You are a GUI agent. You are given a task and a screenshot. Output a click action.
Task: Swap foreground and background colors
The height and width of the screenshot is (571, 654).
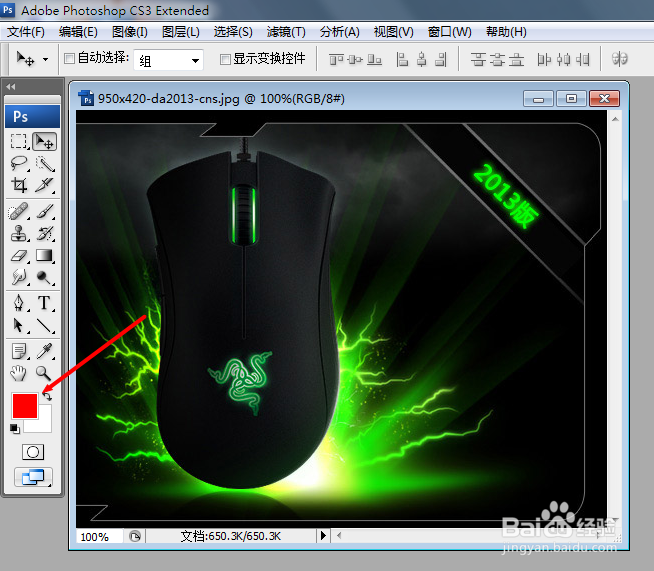(x=47, y=396)
